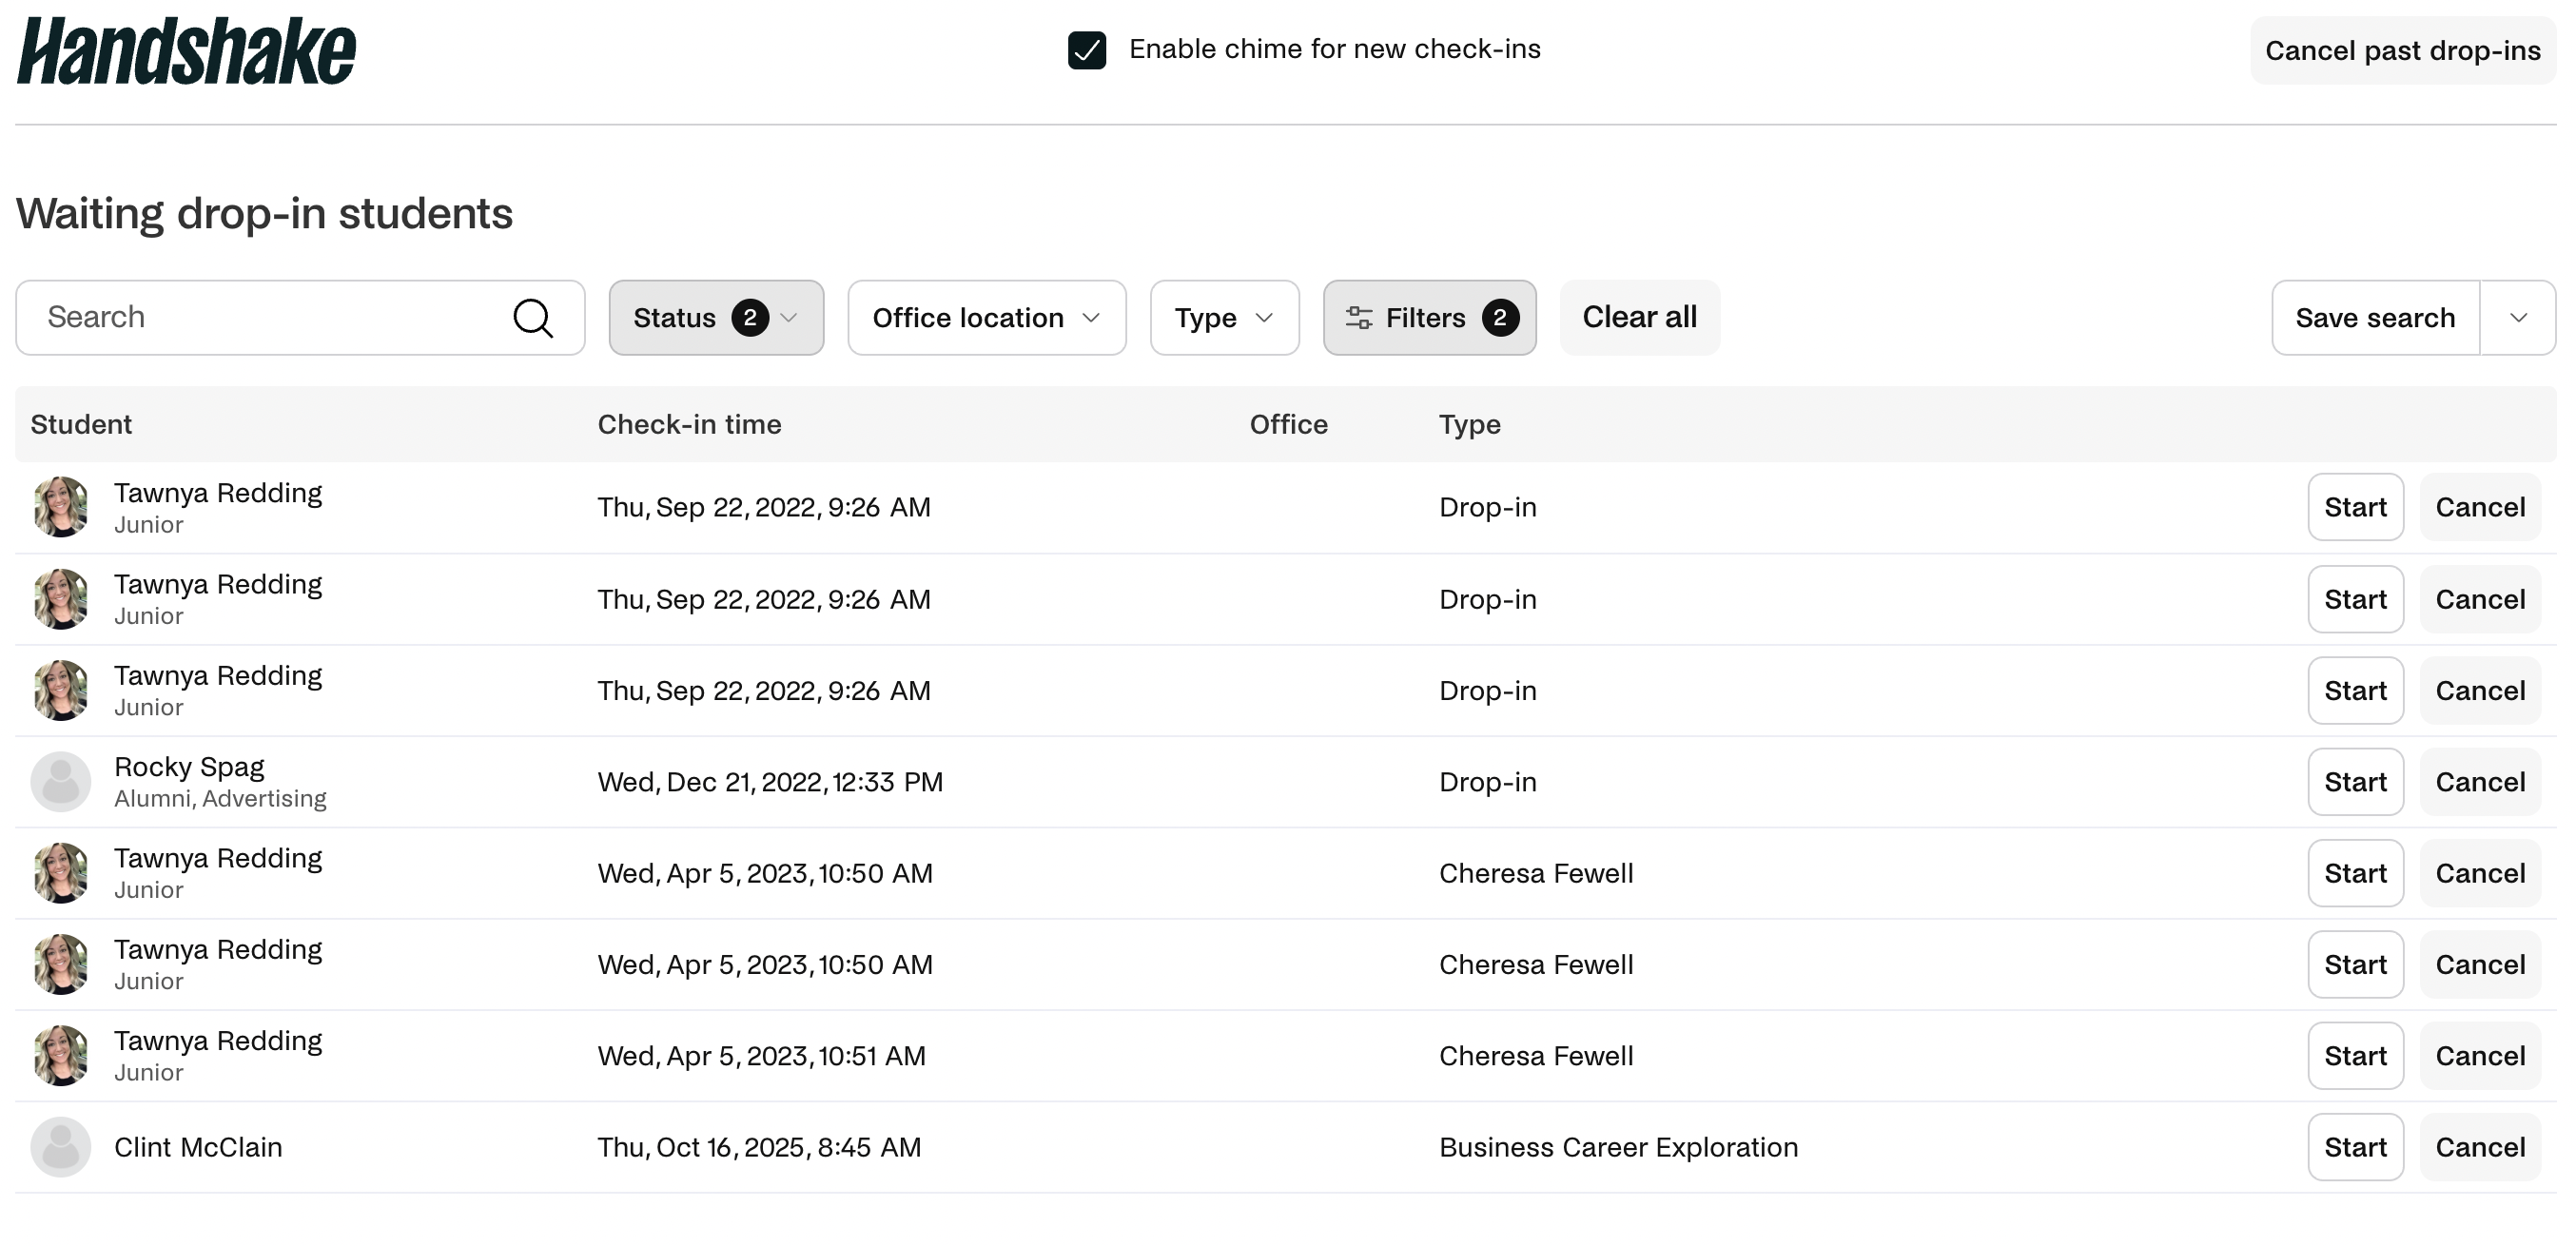This screenshot has height=1246, width=2576.
Task: Start Rocky Spag's drop-in
Action: click(x=2356, y=782)
